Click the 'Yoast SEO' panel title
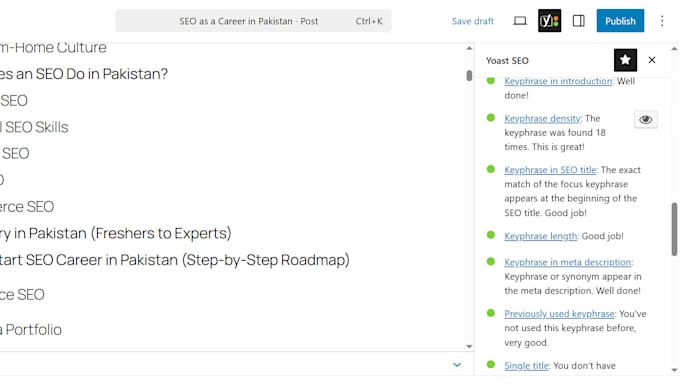Viewport: 680px width, 392px height. (507, 60)
